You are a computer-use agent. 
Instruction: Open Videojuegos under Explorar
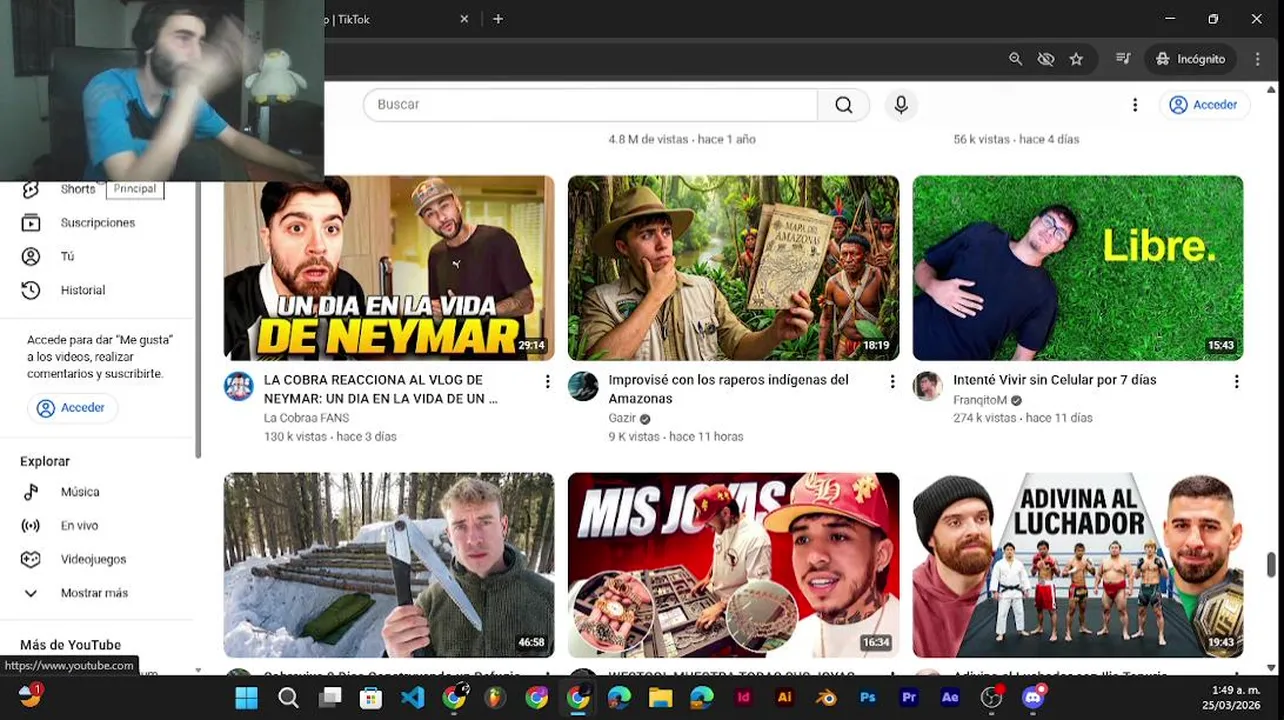pyautogui.click(x=93, y=560)
